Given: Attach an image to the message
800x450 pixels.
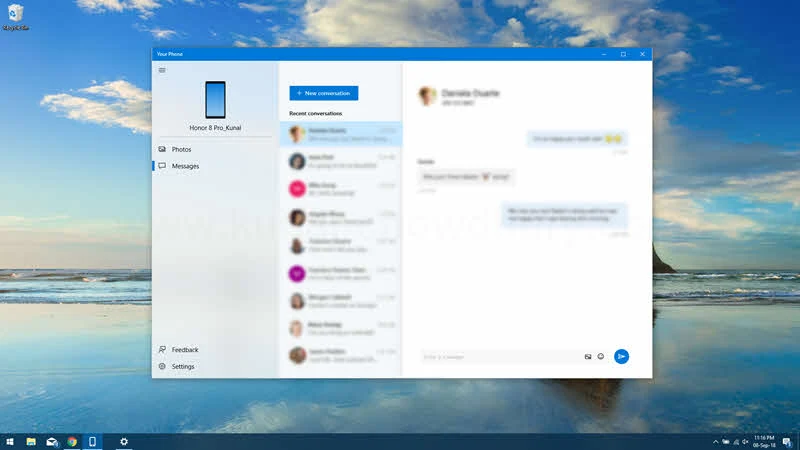Looking at the screenshot, I should pos(588,357).
